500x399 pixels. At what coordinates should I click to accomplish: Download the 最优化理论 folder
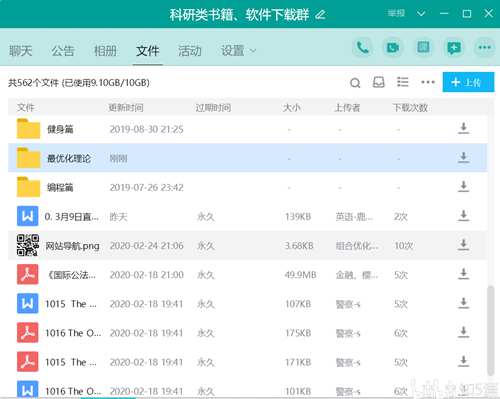(463, 157)
